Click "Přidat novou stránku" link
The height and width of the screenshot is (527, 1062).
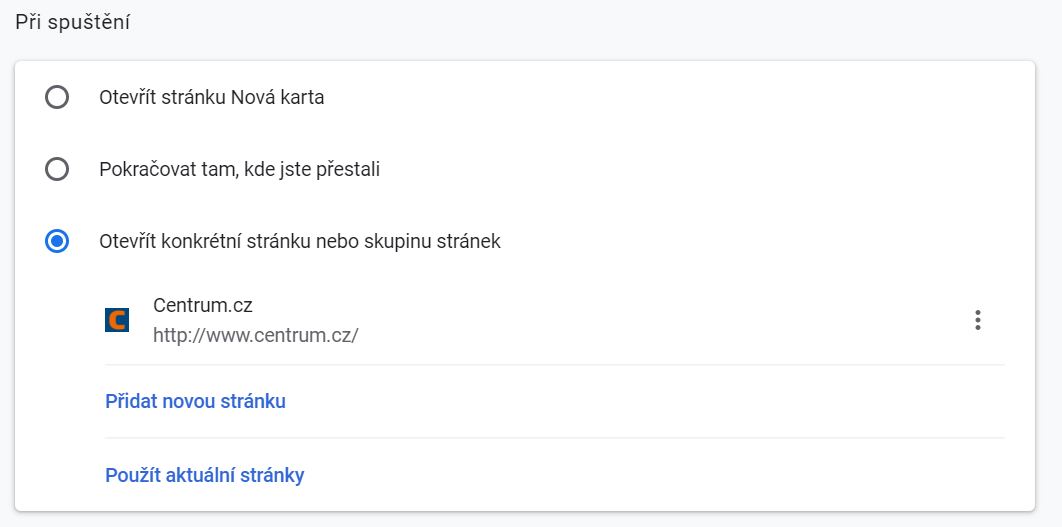pos(195,401)
